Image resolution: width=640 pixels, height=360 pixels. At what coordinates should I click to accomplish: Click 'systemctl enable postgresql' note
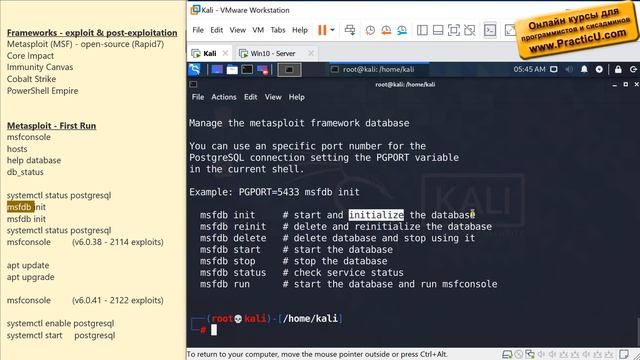tap(60, 323)
